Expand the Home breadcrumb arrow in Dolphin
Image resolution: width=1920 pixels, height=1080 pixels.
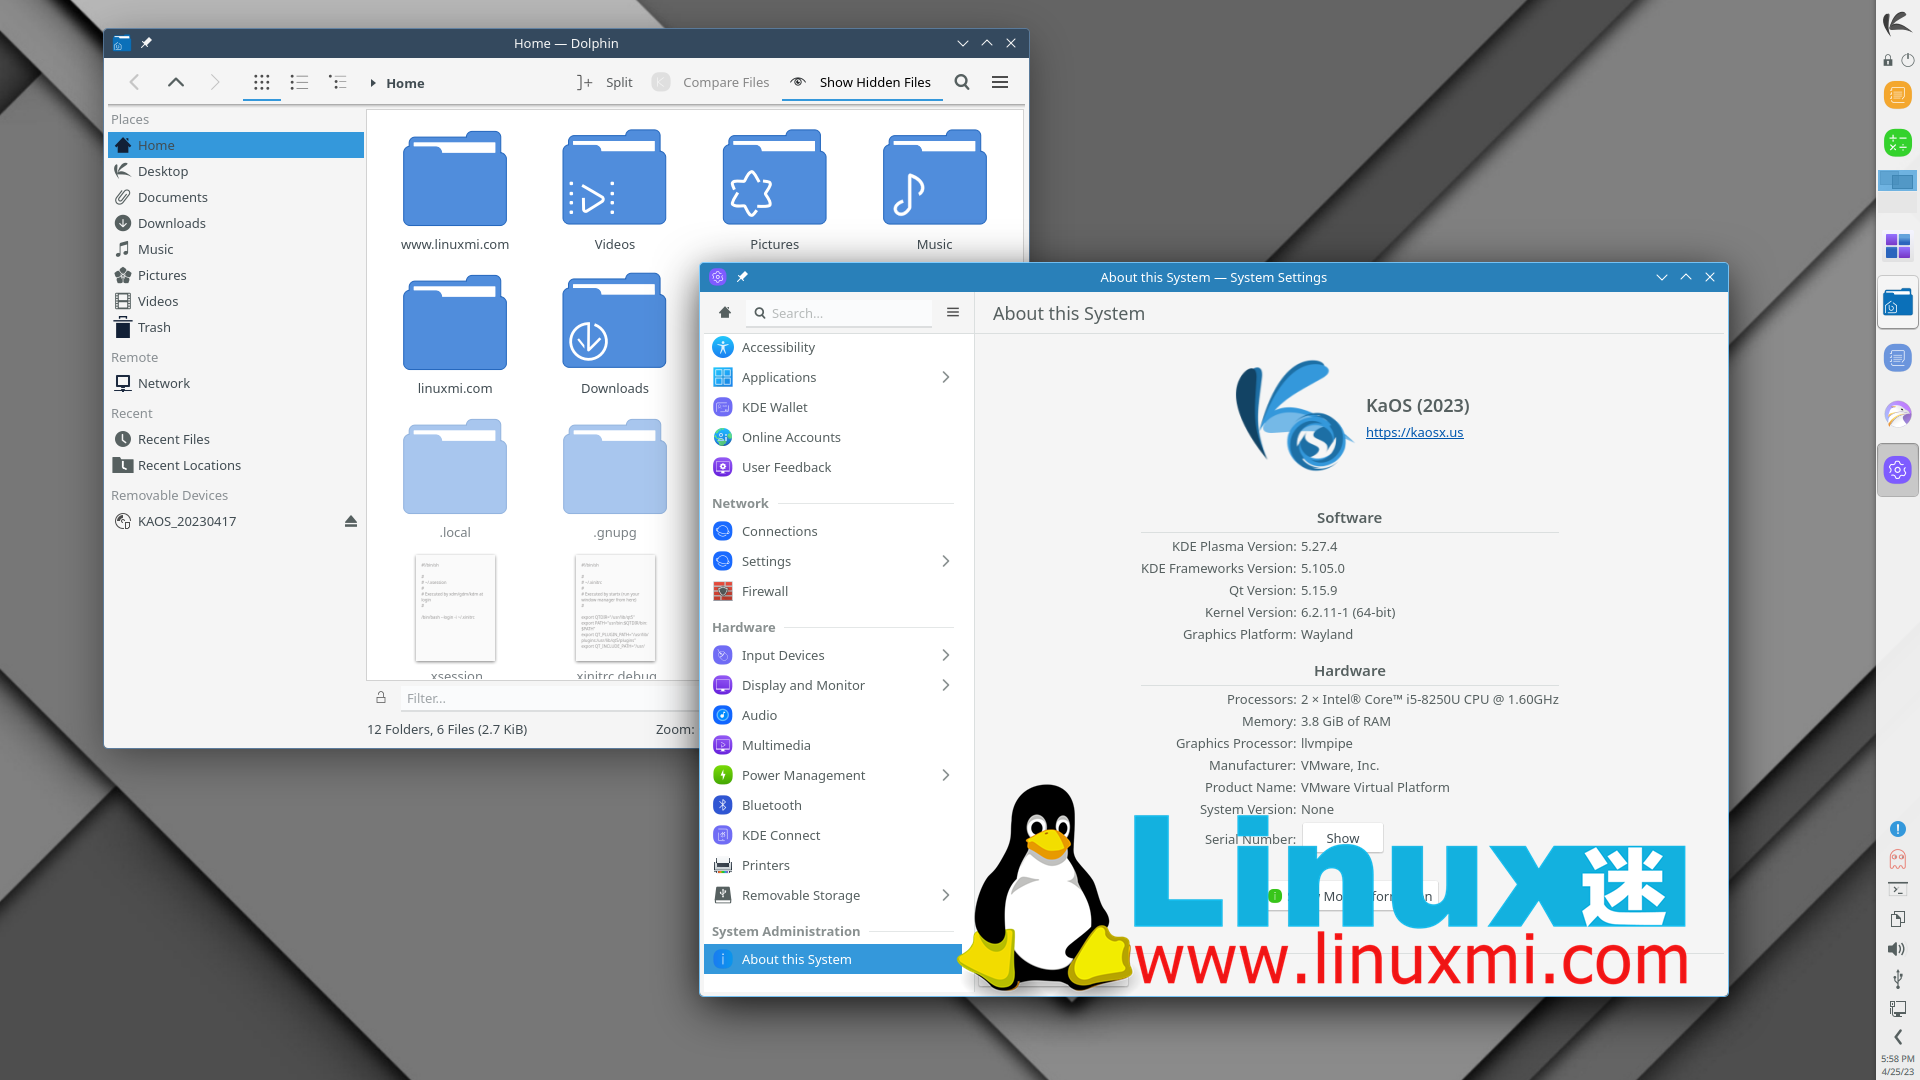tap(373, 83)
